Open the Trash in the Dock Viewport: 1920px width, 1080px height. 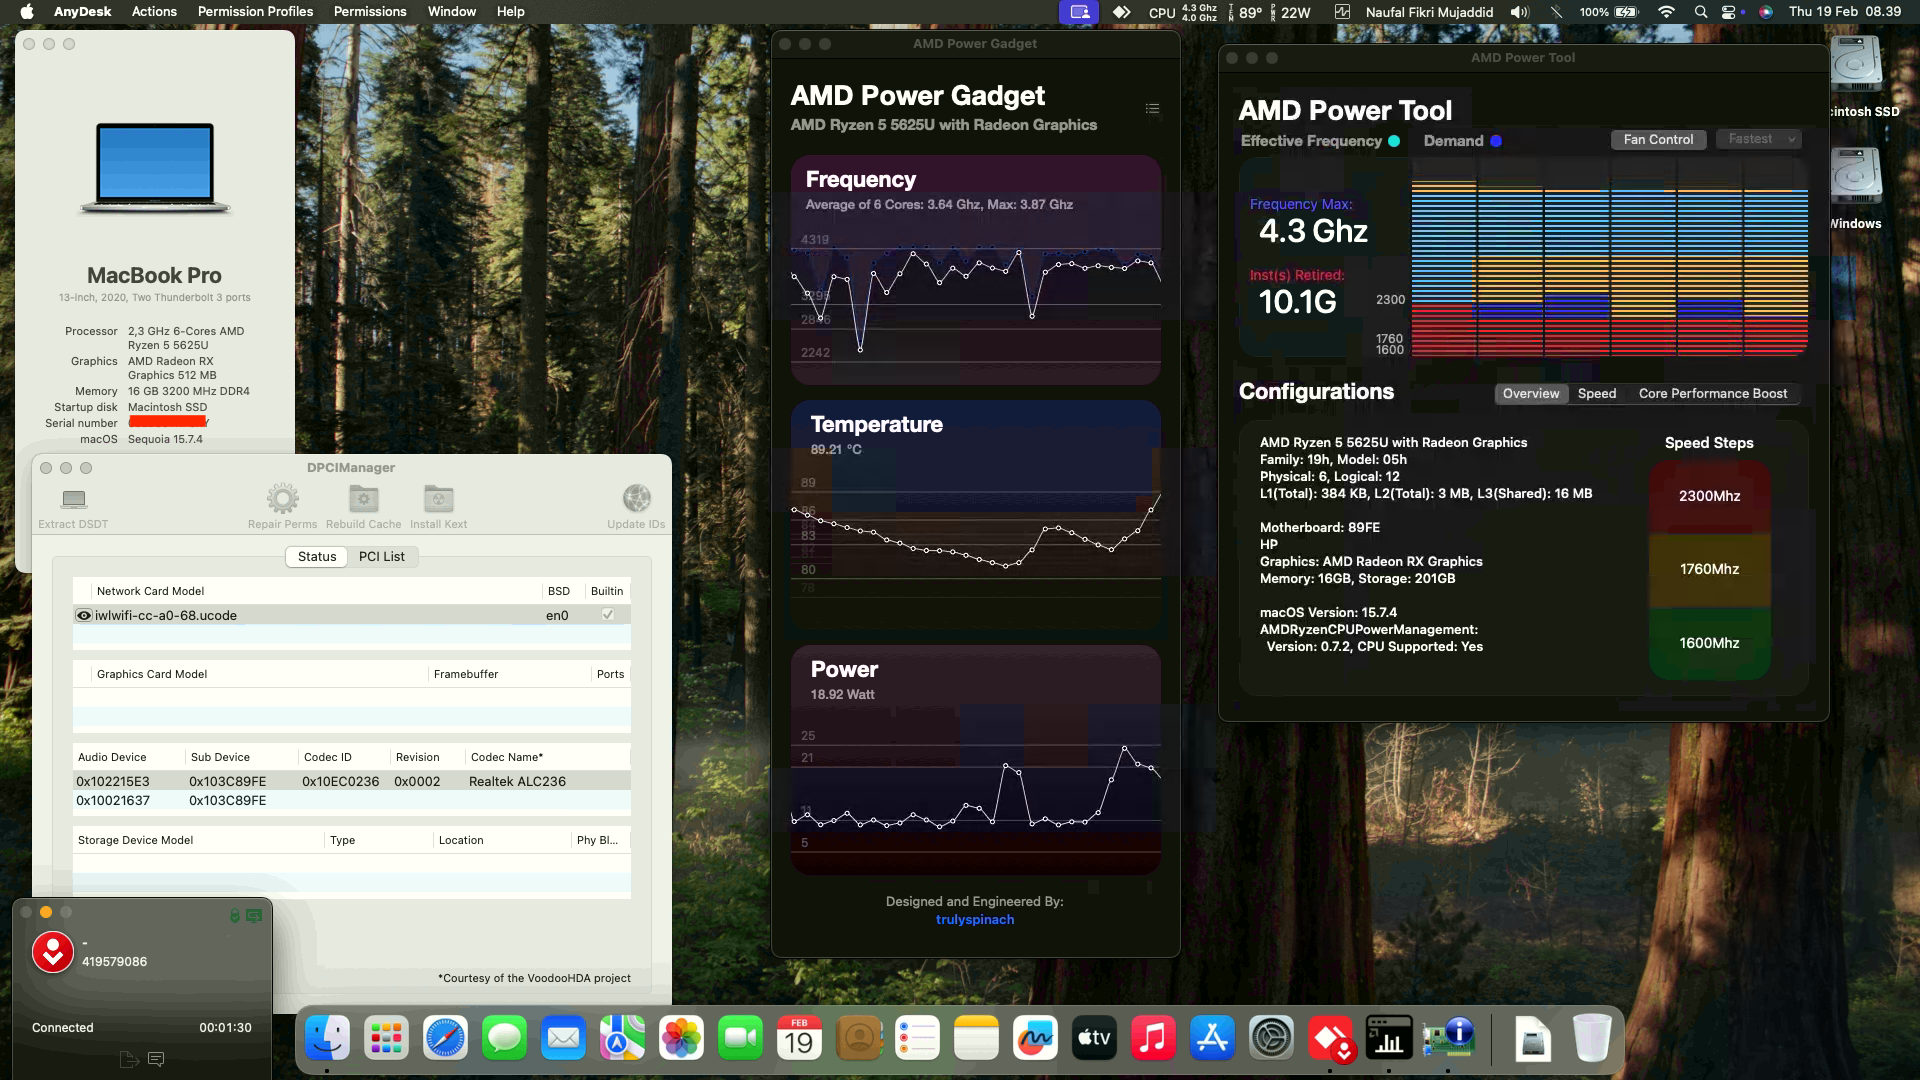[1591, 1039]
